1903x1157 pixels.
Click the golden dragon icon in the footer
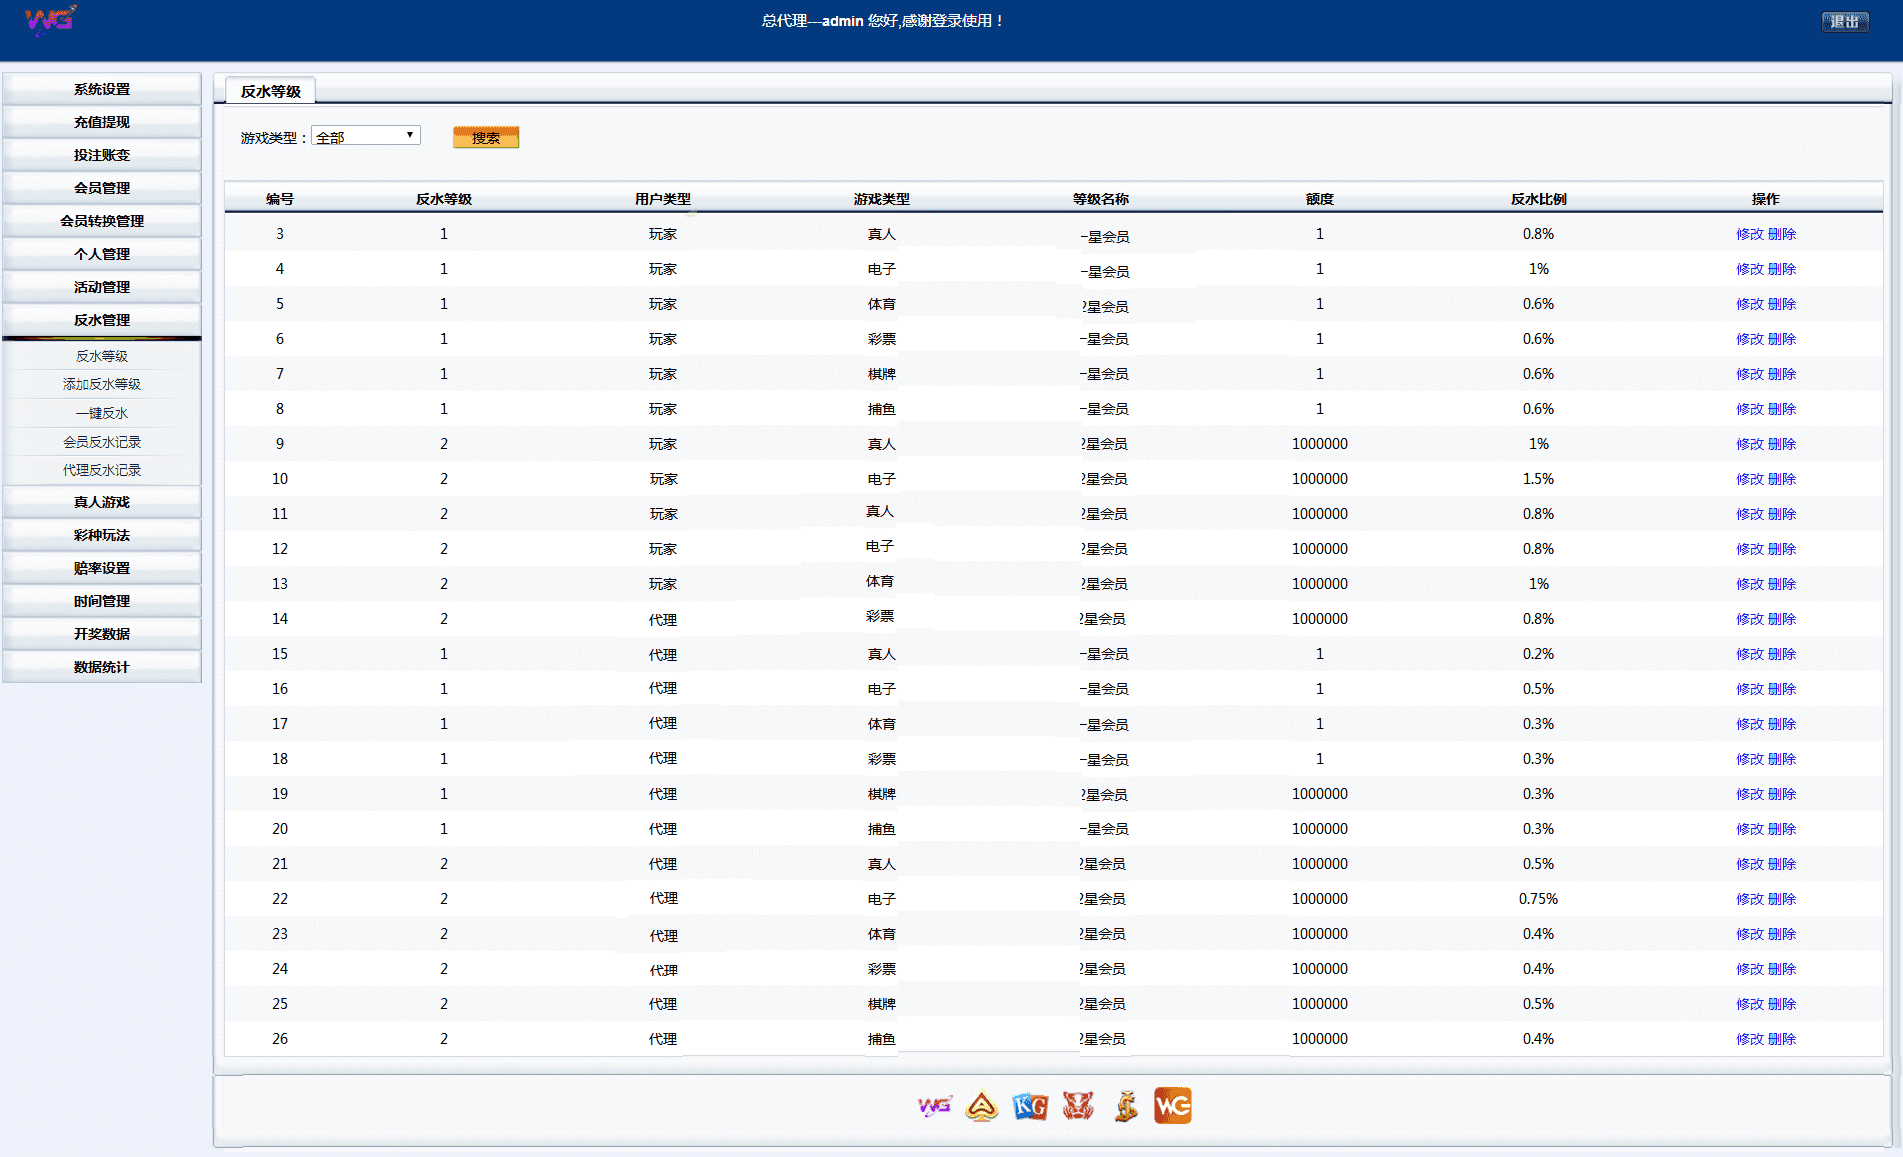click(1126, 1106)
